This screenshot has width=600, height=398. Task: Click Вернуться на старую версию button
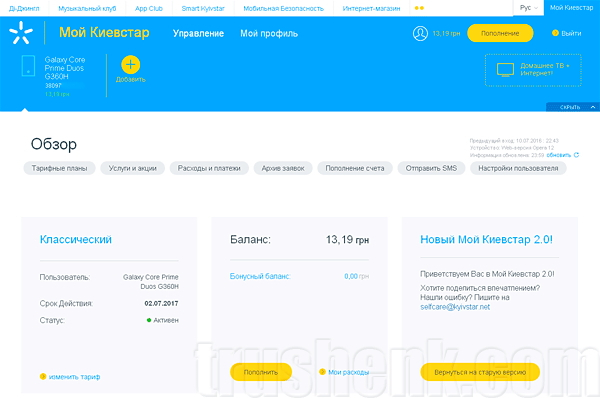coord(480,372)
